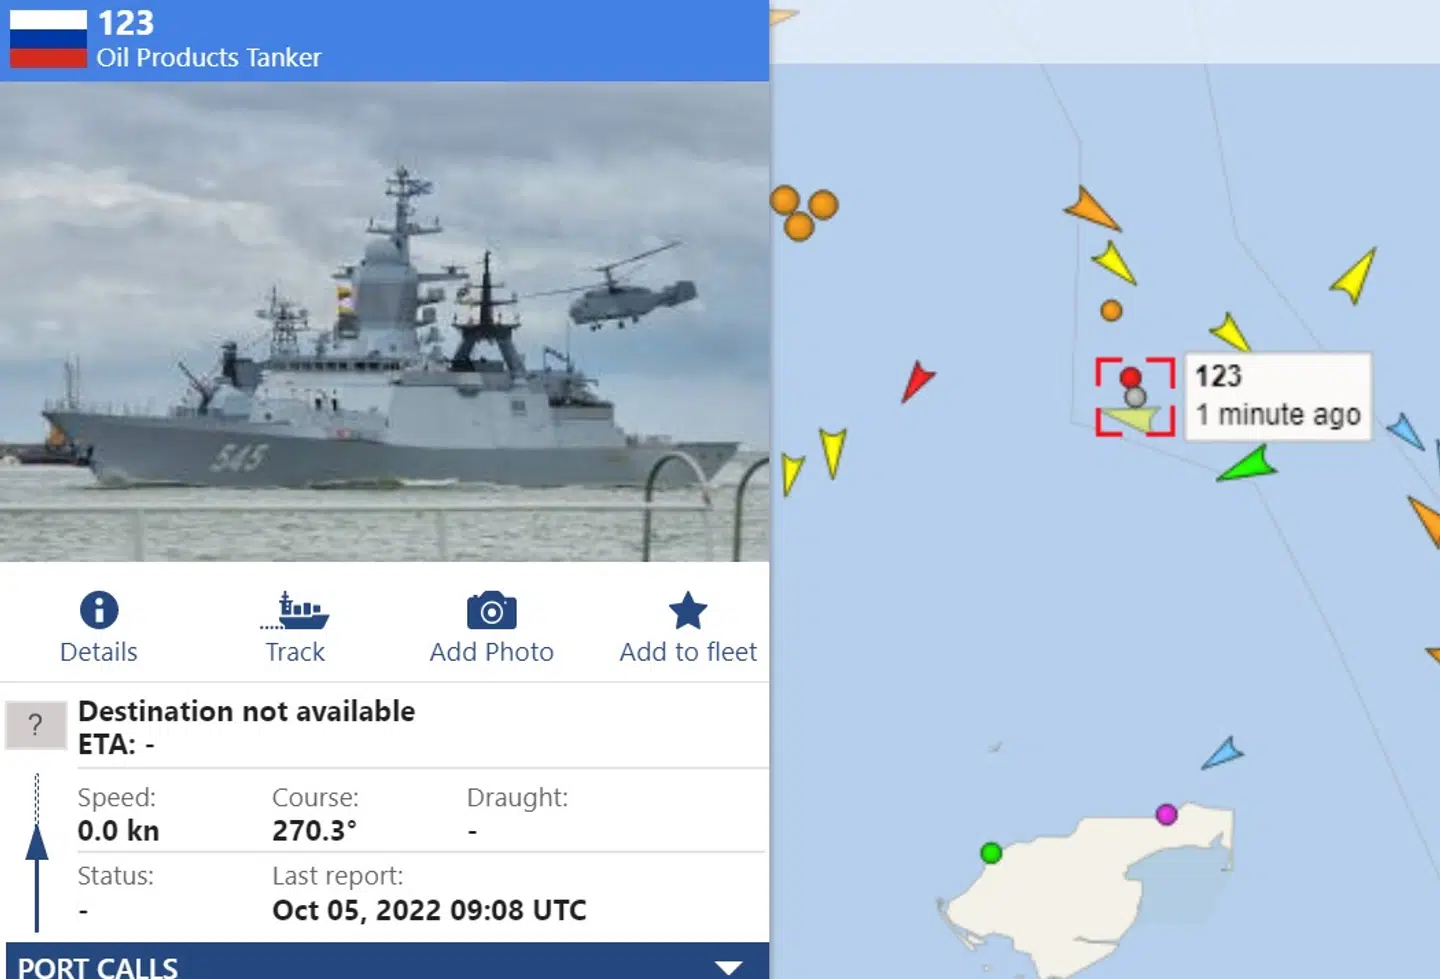Image resolution: width=1440 pixels, height=979 pixels.
Task: Click the green port dot on island
Action: coord(991,853)
